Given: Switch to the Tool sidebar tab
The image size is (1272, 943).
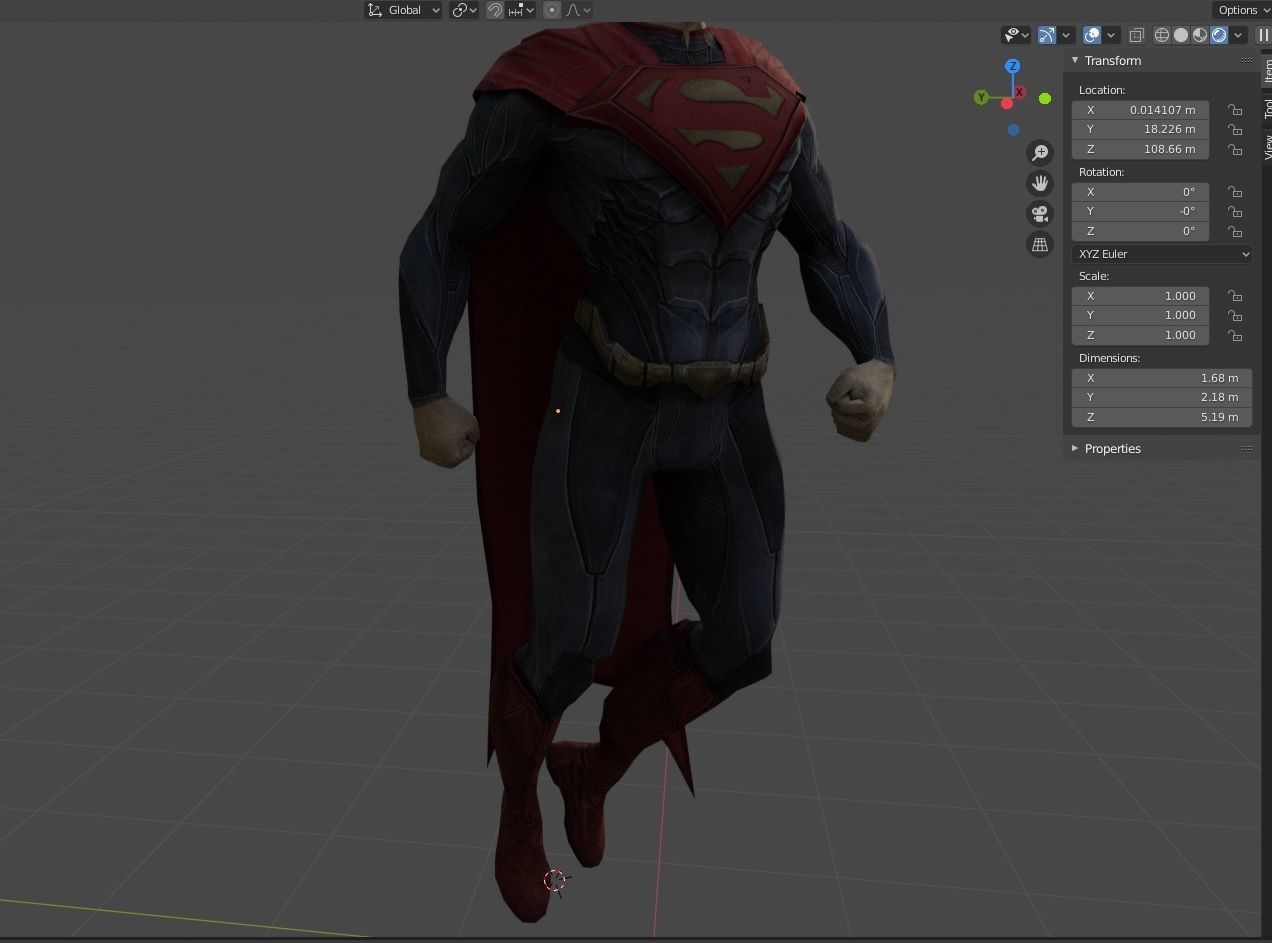Looking at the screenshot, I should pos(1266,108).
